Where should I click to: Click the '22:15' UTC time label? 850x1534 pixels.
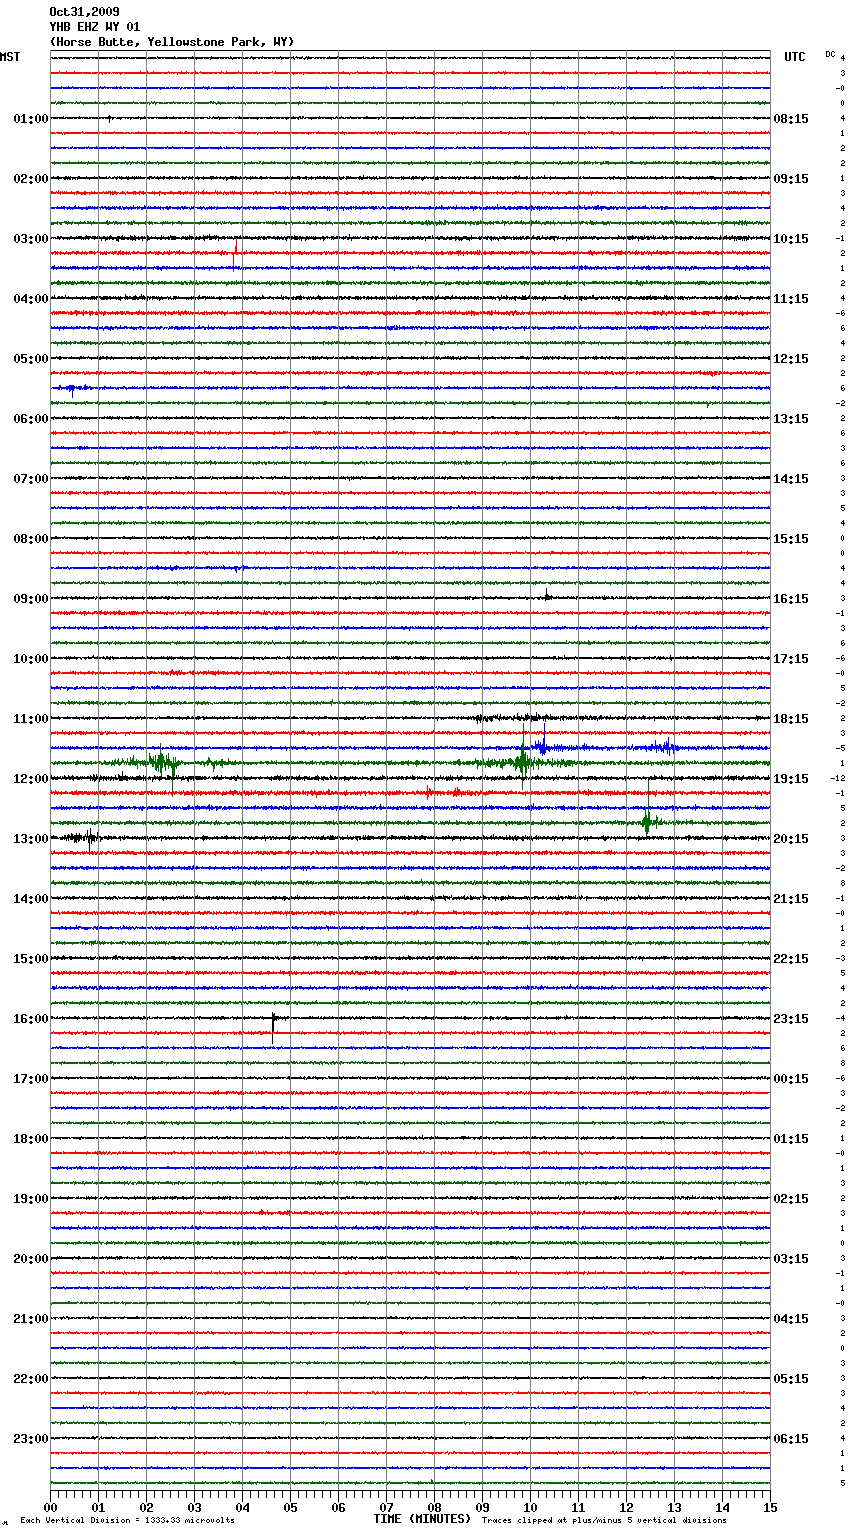pyautogui.click(x=791, y=959)
